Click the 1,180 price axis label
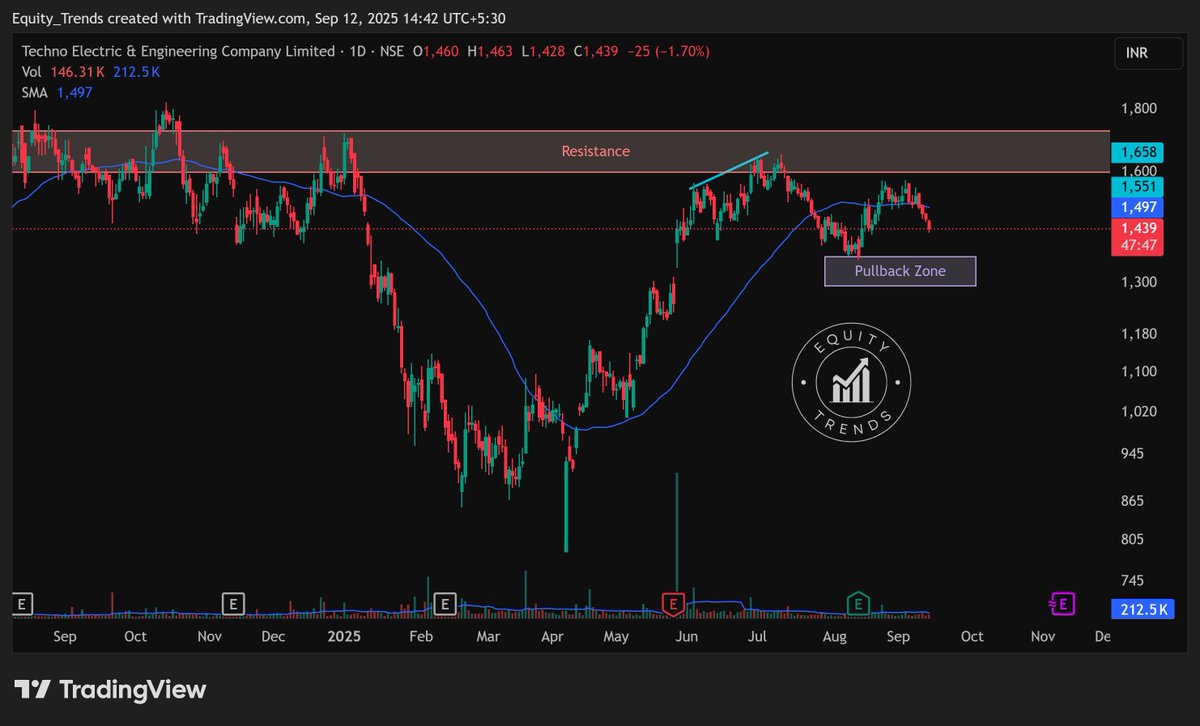Image resolution: width=1200 pixels, height=726 pixels. coord(1138,334)
